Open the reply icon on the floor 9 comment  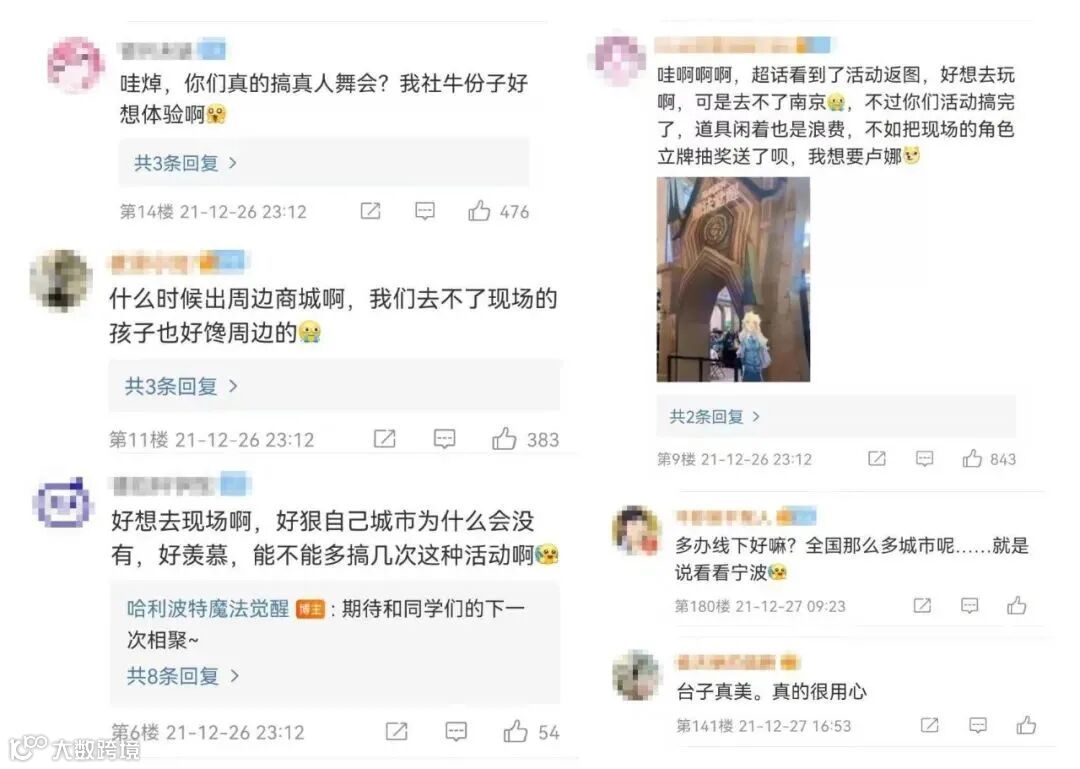coord(924,458)
